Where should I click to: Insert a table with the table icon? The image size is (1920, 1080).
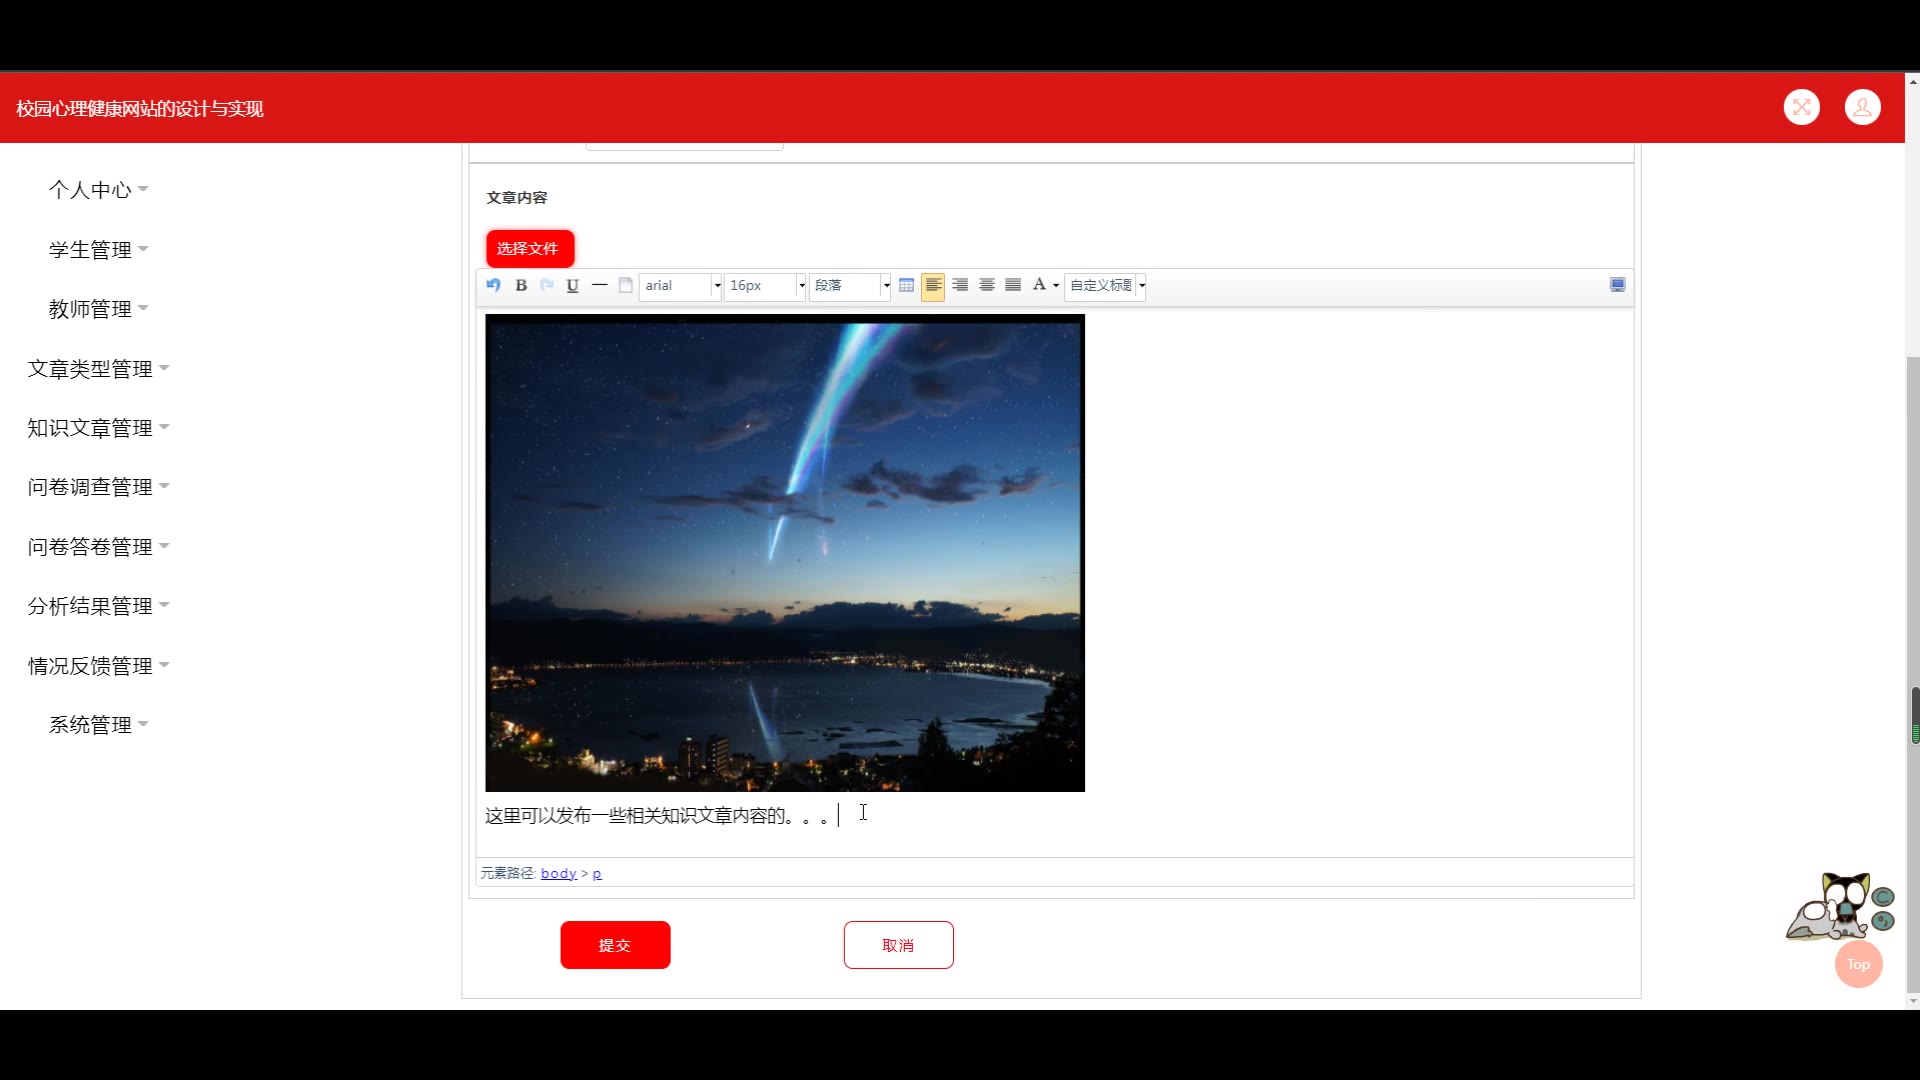point(907,285)
